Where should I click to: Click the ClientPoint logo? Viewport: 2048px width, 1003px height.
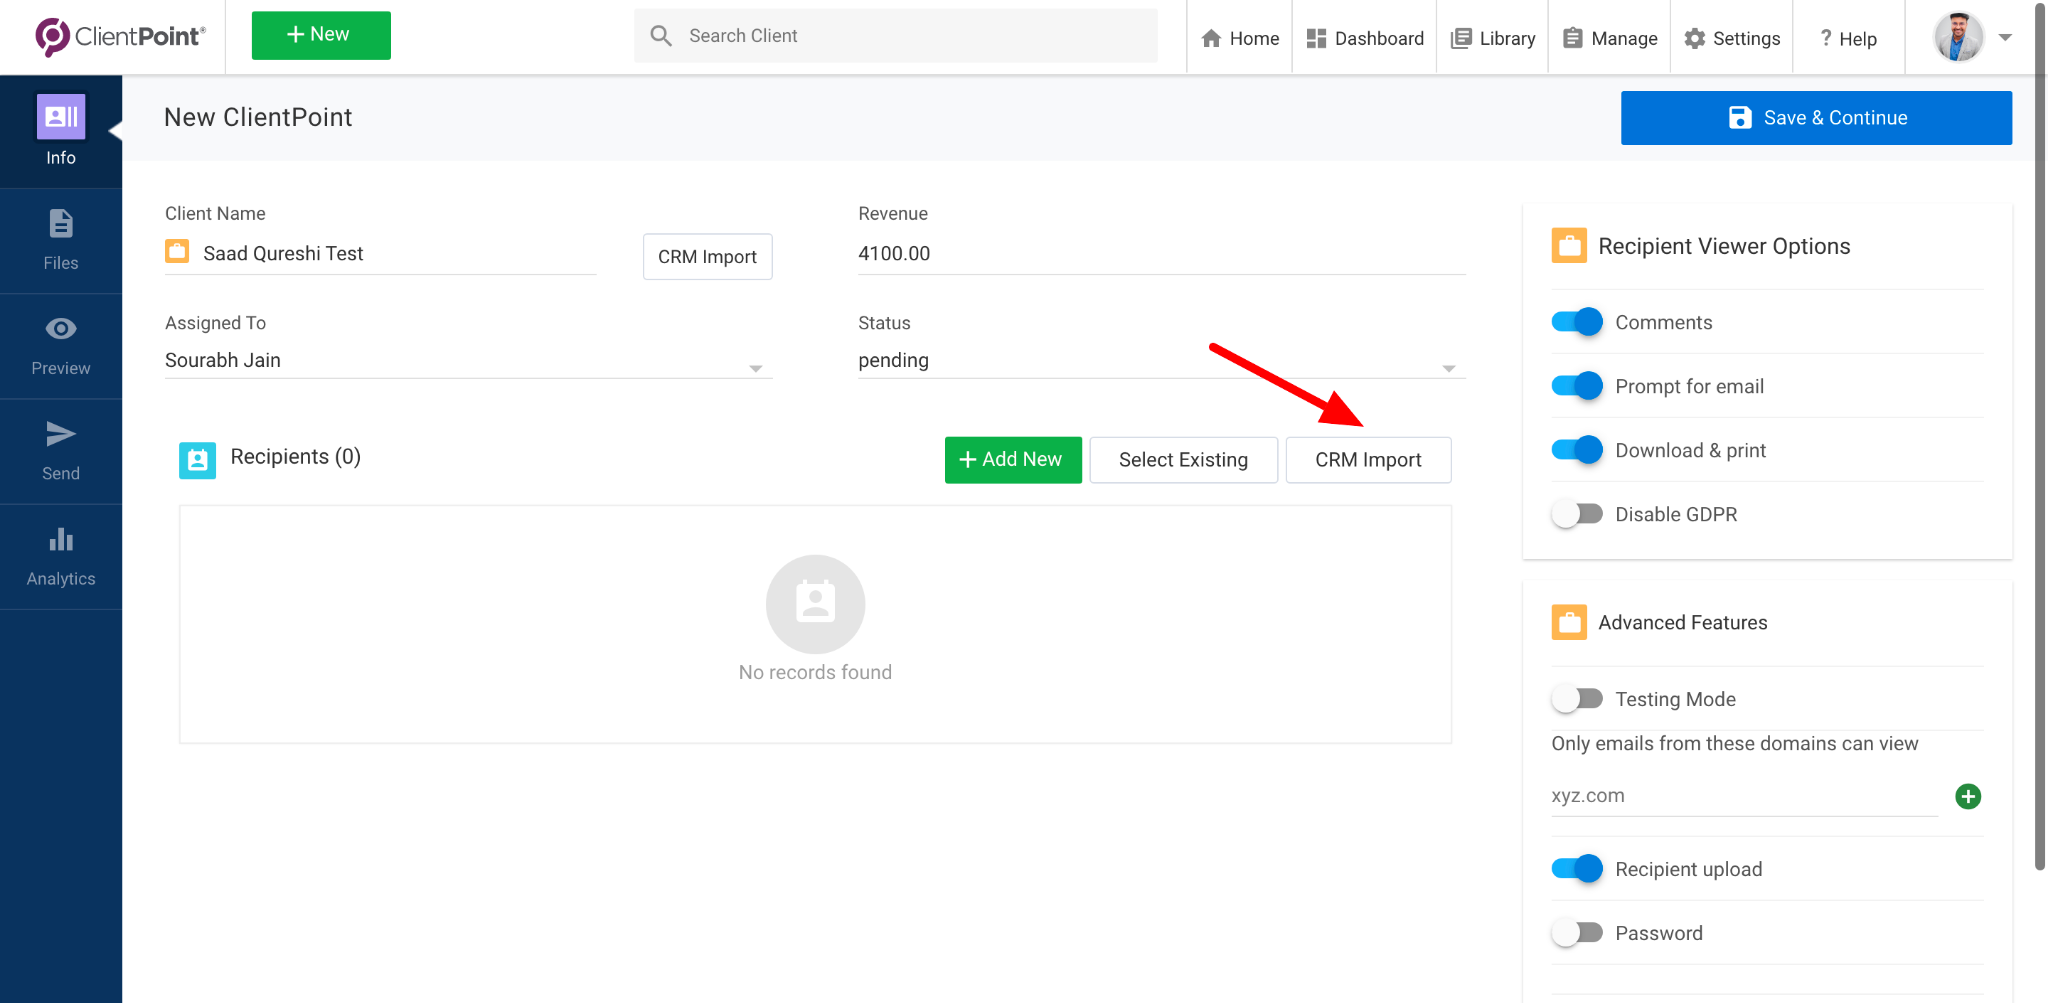tap(120, 36)
